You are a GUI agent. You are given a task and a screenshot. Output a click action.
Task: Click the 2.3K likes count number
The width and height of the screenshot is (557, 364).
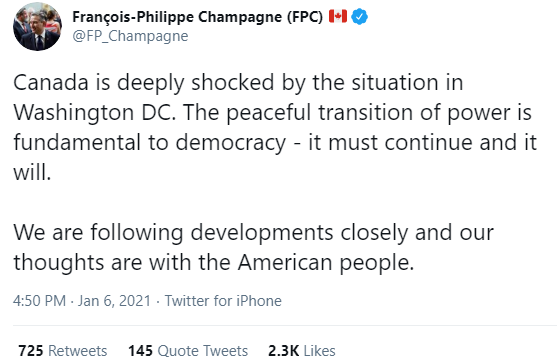(x=283, y=351)
